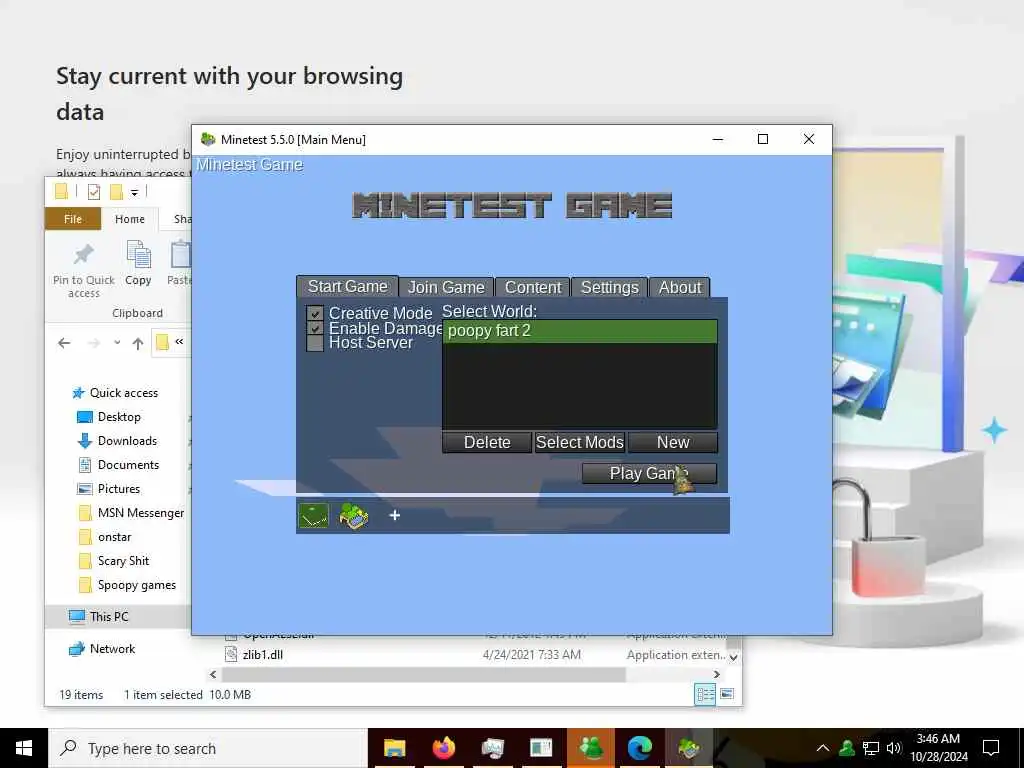Click Pin to Quick access in Explorer ribbon

(84, 270)
